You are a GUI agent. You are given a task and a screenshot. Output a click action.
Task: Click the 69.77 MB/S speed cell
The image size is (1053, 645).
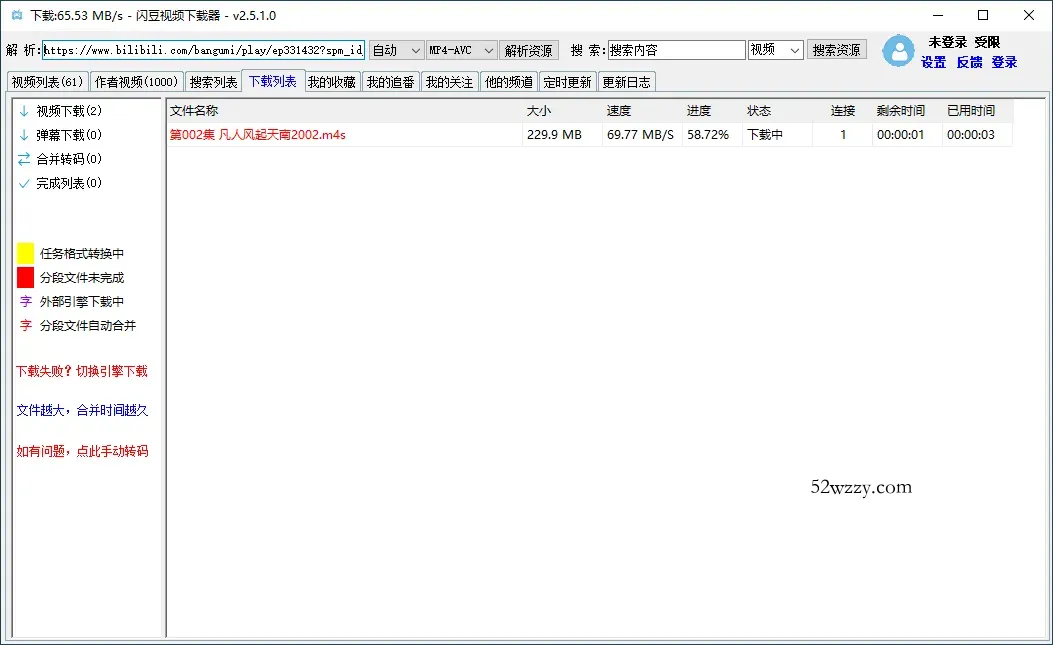(643, 135)
